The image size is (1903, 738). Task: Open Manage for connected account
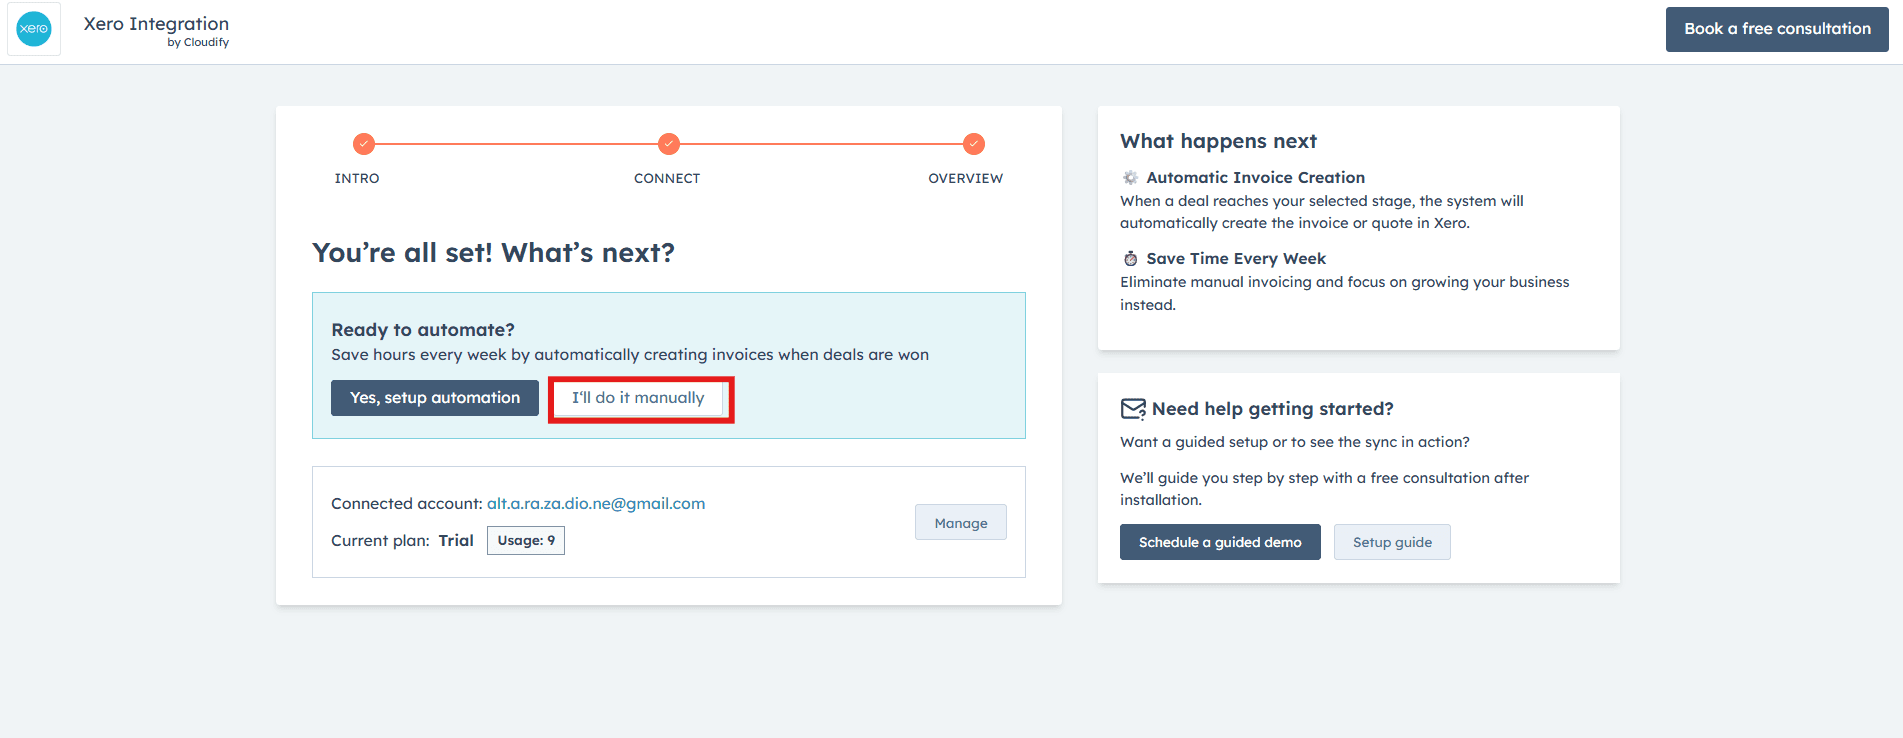coord(961,522)
